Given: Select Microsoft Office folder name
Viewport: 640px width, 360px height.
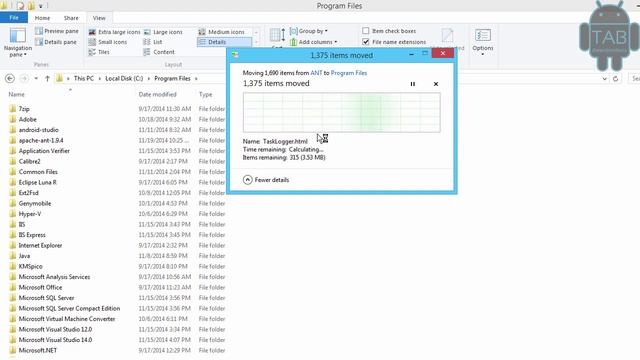Looking at the screenshot, I should 40,288.
